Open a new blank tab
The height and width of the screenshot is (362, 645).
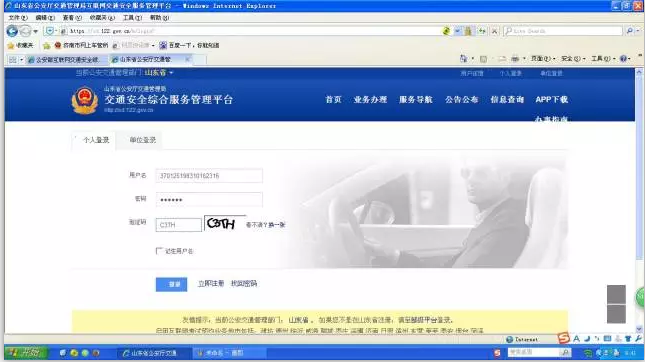click(x=200, y=60)
